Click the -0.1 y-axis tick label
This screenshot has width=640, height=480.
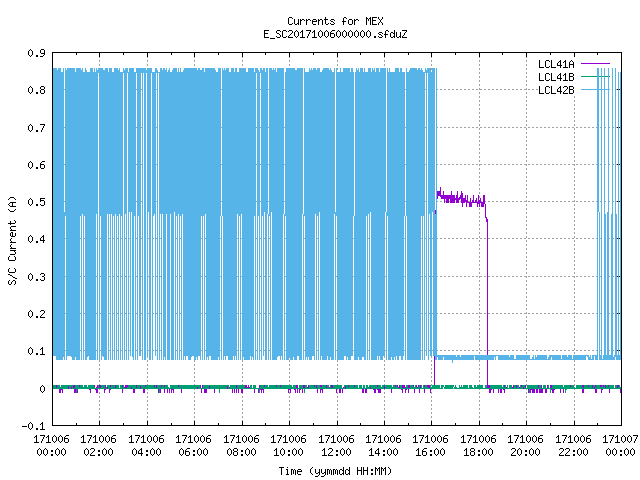33,426
